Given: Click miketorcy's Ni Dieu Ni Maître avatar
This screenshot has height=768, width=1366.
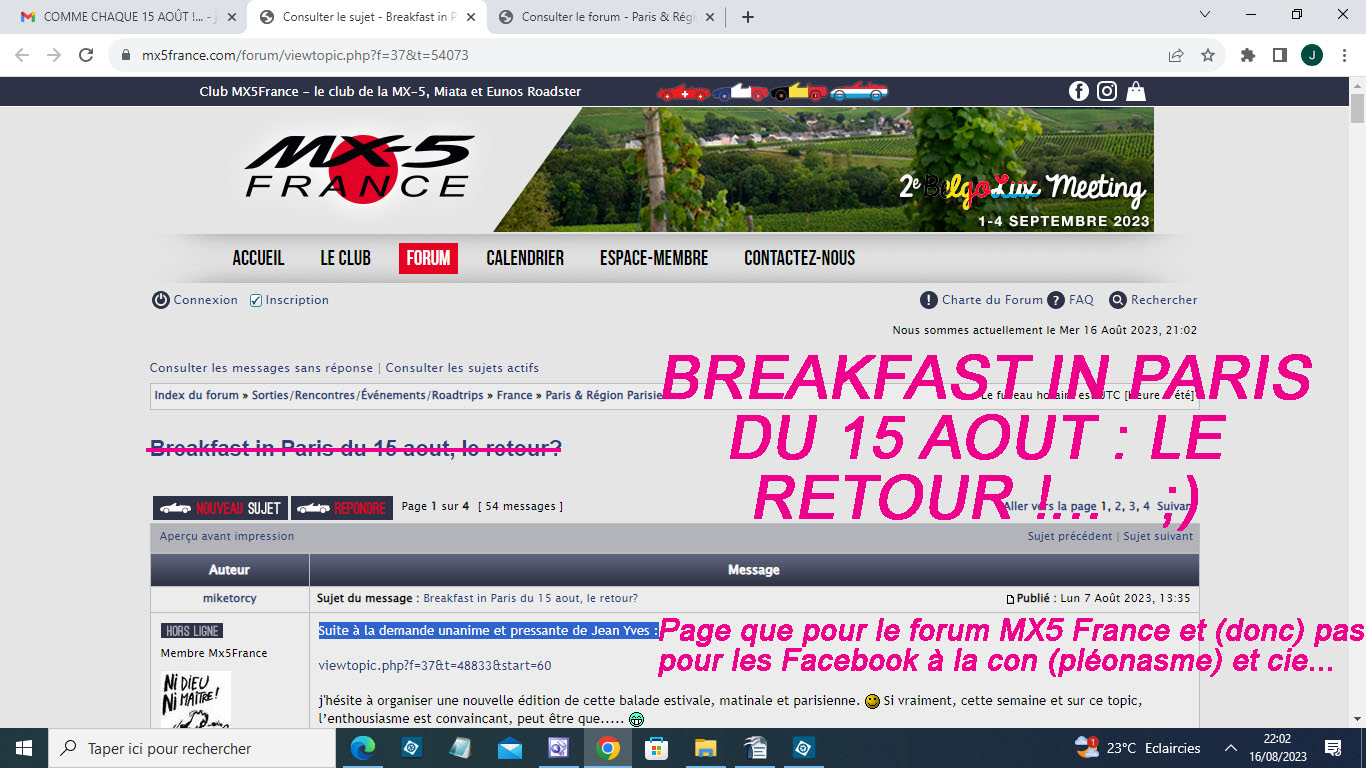Looking at the screenshot, I should pos(196,699).
